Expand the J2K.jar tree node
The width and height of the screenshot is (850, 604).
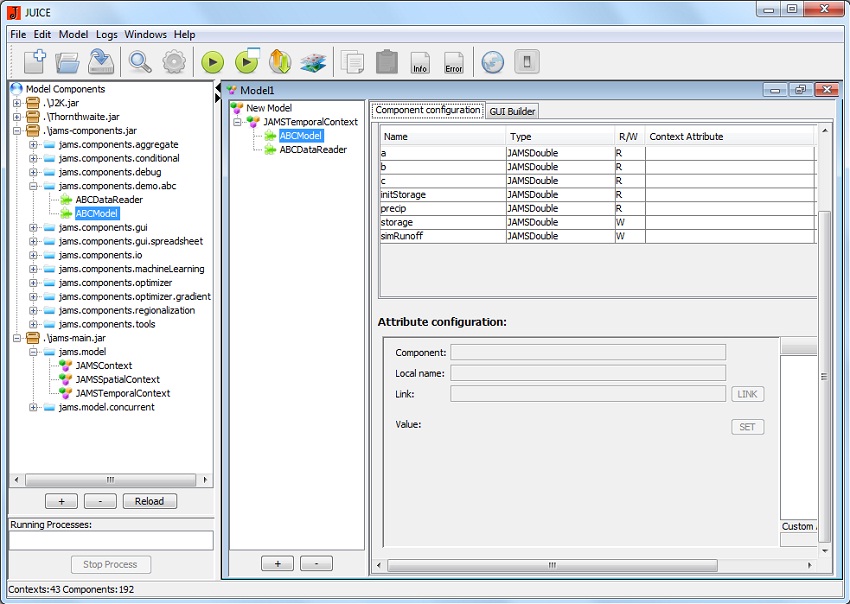(17, 103)
